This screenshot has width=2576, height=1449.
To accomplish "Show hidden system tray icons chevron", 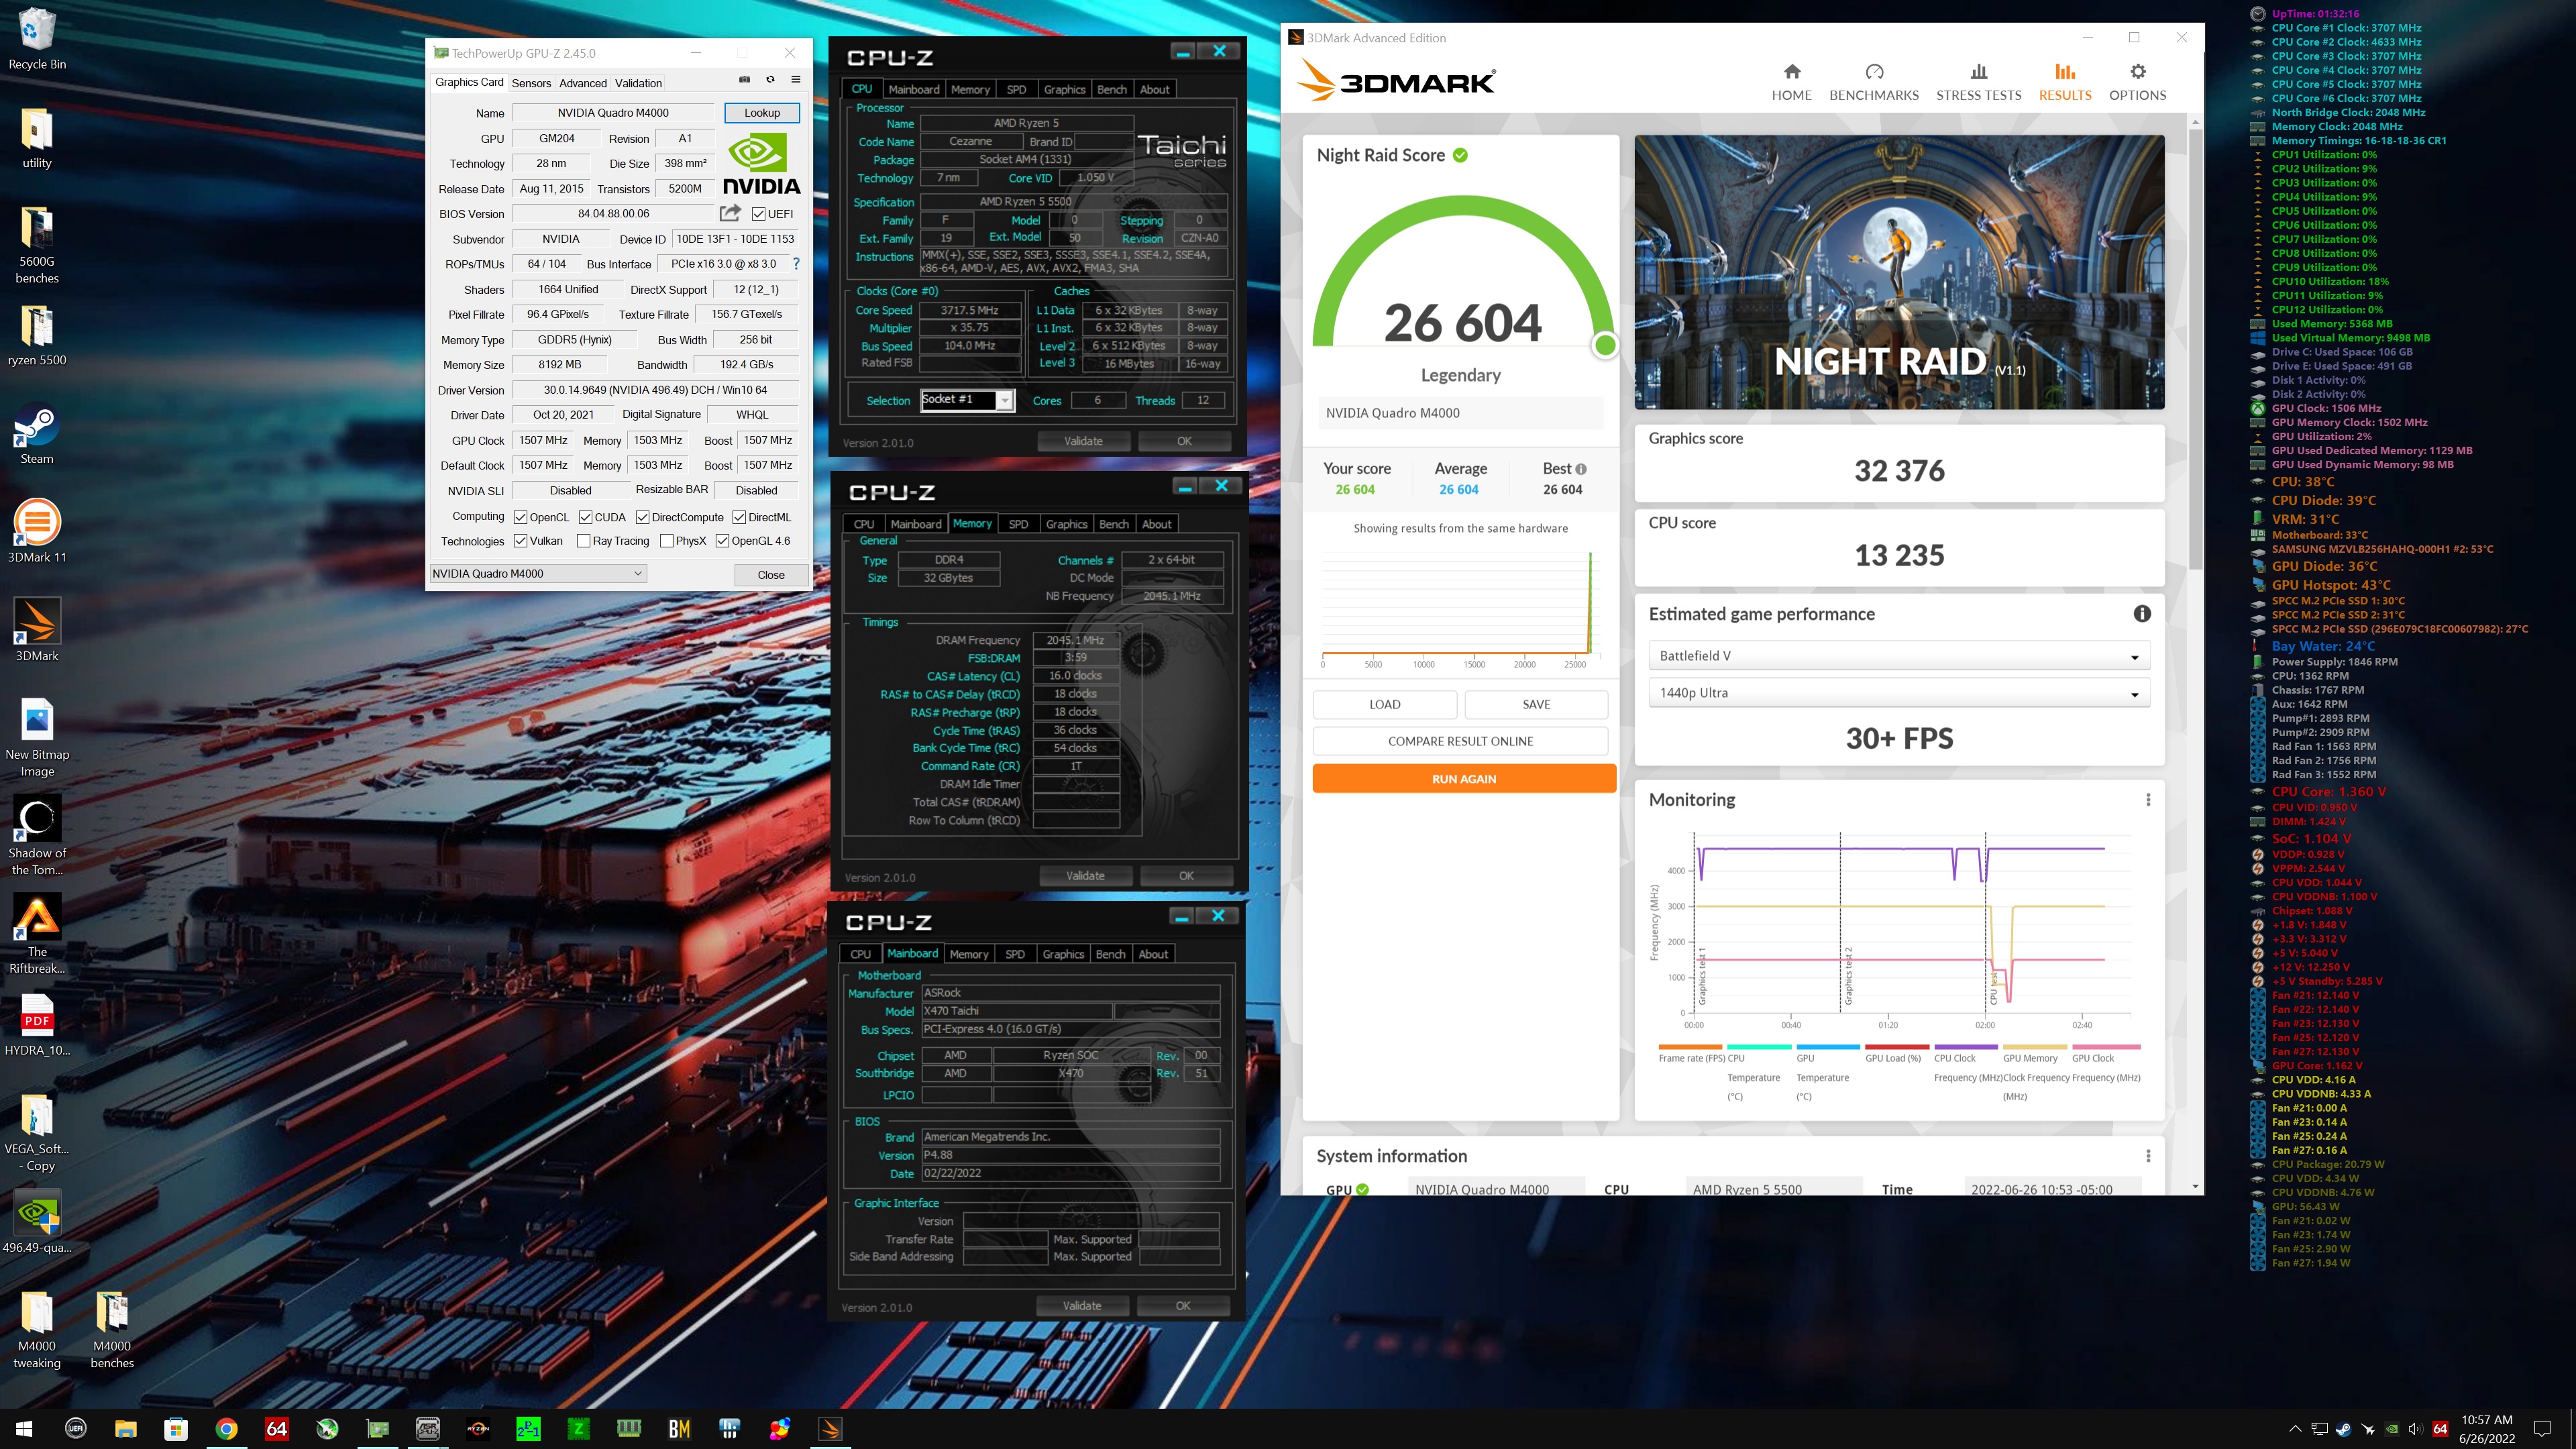I will [2295, 1429].
